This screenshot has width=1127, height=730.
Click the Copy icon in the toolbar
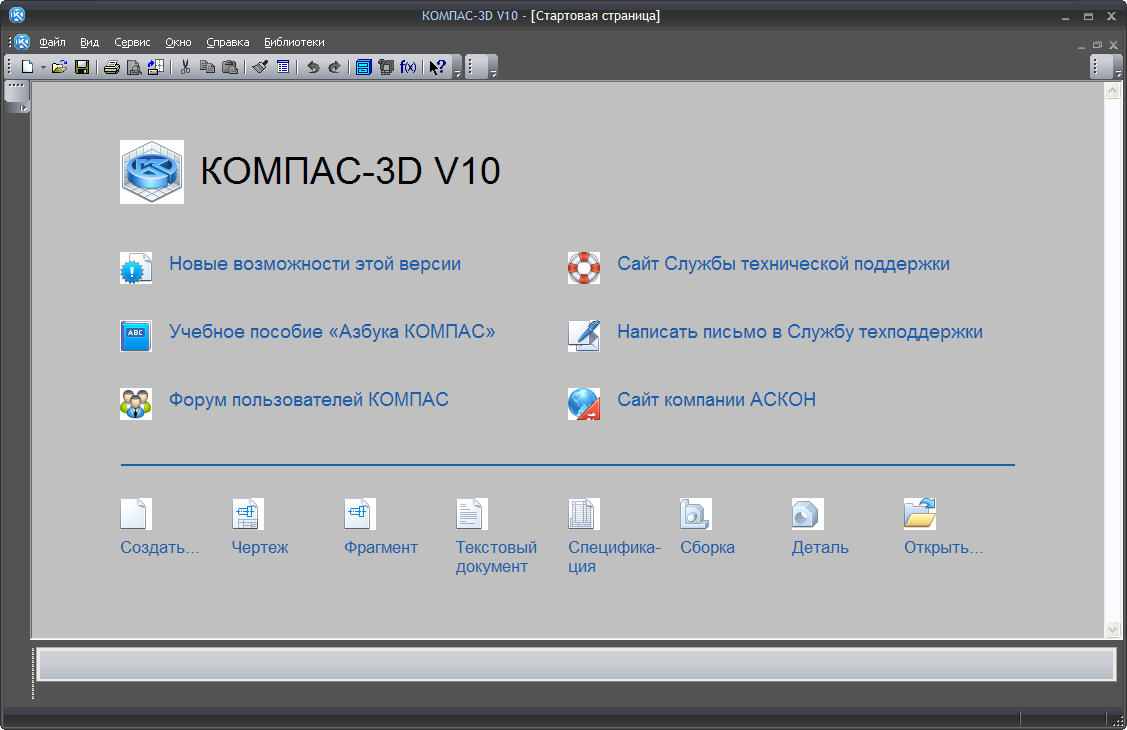(x=208, y=68)
